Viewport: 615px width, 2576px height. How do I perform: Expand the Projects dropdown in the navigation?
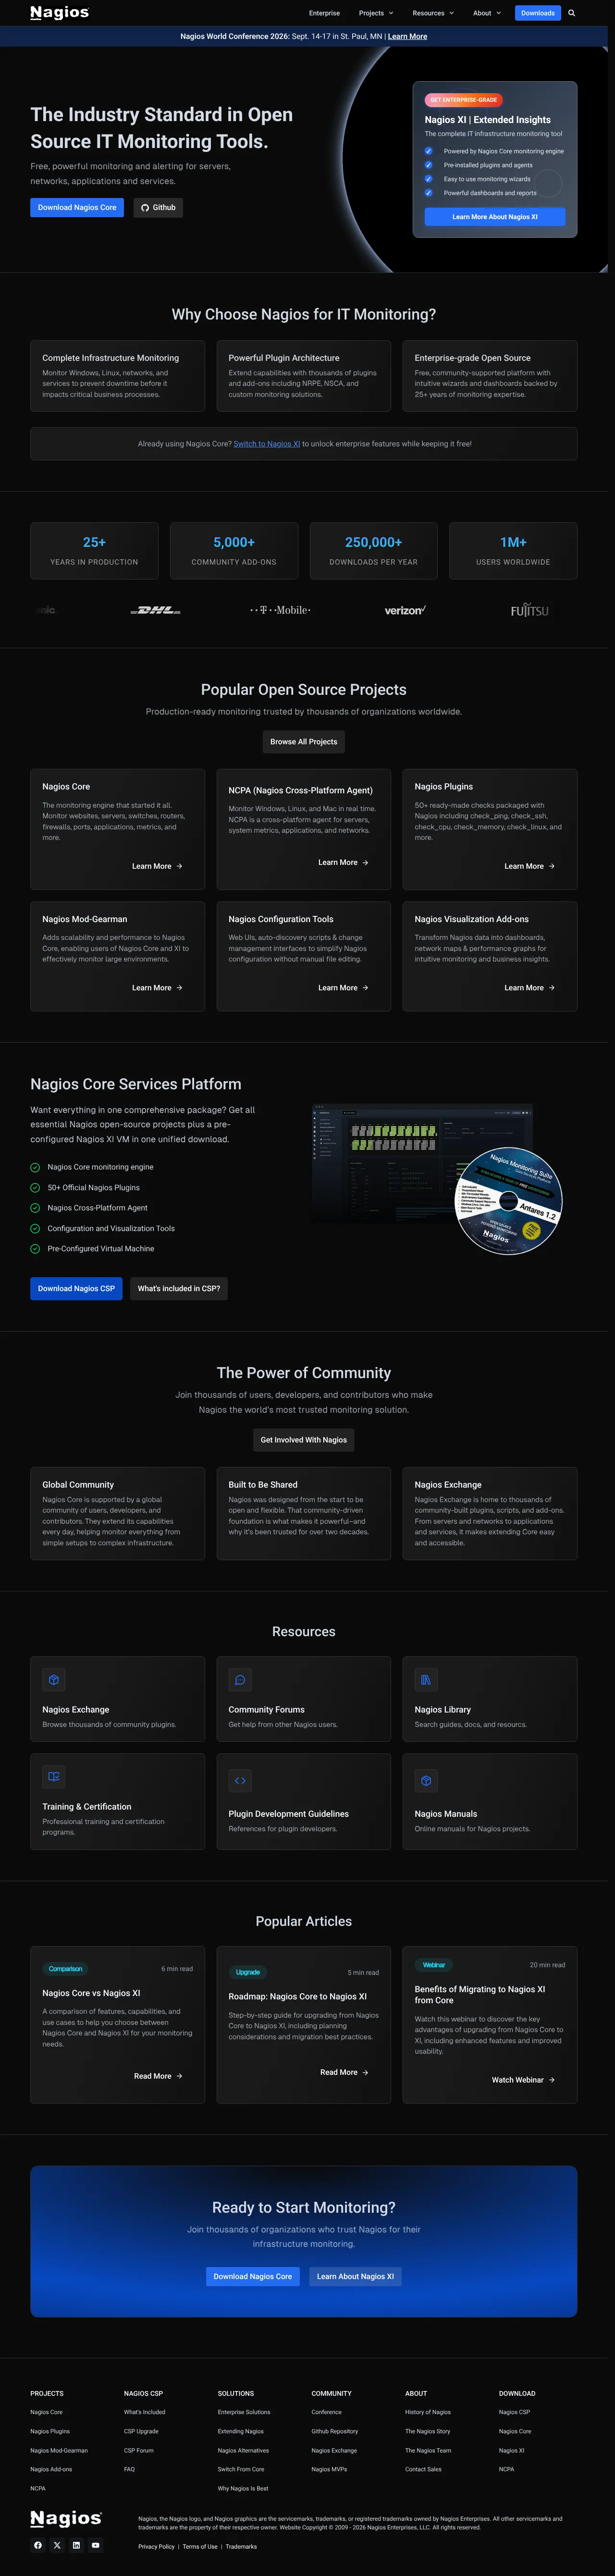pyautogui.click(x=376, y=13)
